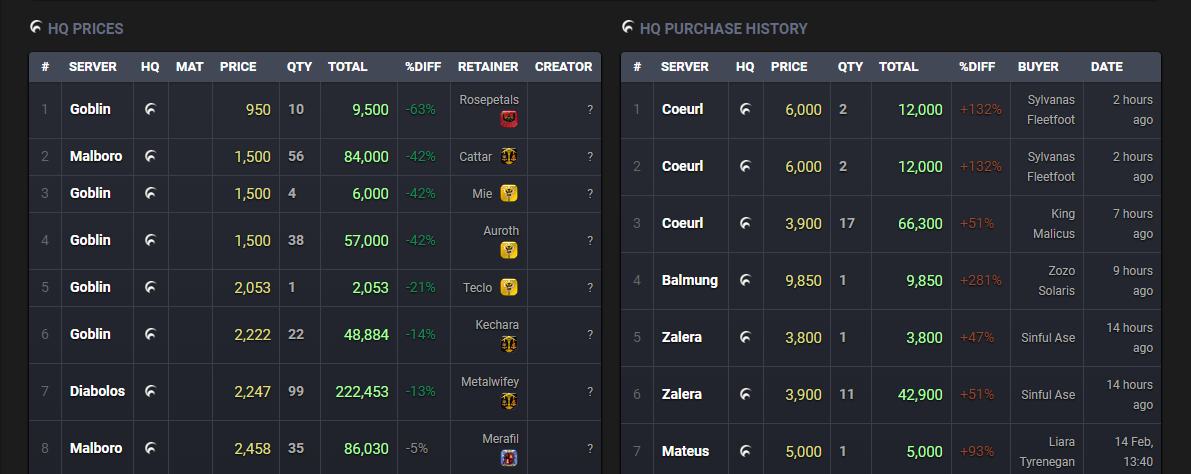Click the creator question mark in the Rosepetals row
The width and height of the screenshot is (1191, 474).
(590, 110)
